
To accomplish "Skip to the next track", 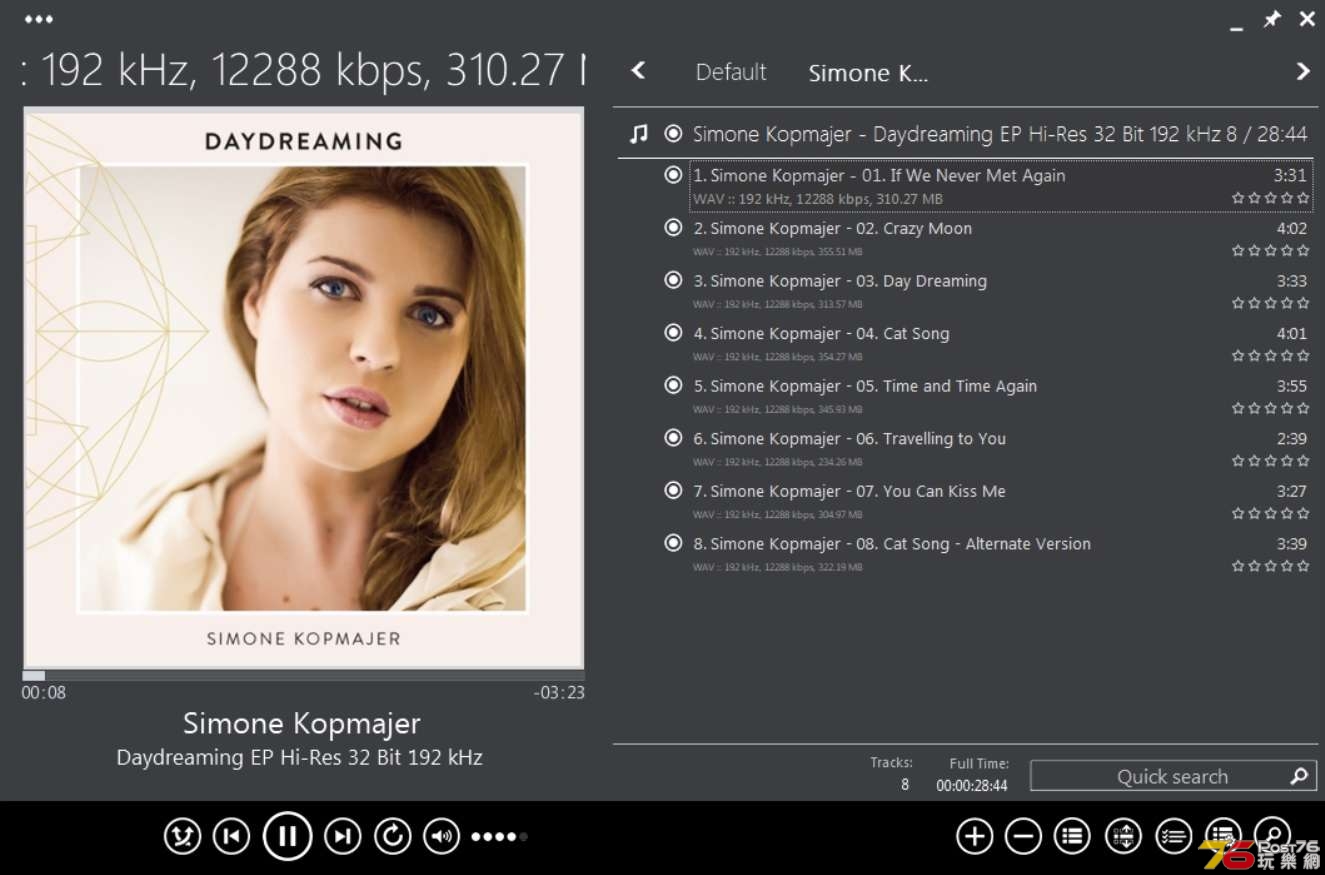I will 342,836.
